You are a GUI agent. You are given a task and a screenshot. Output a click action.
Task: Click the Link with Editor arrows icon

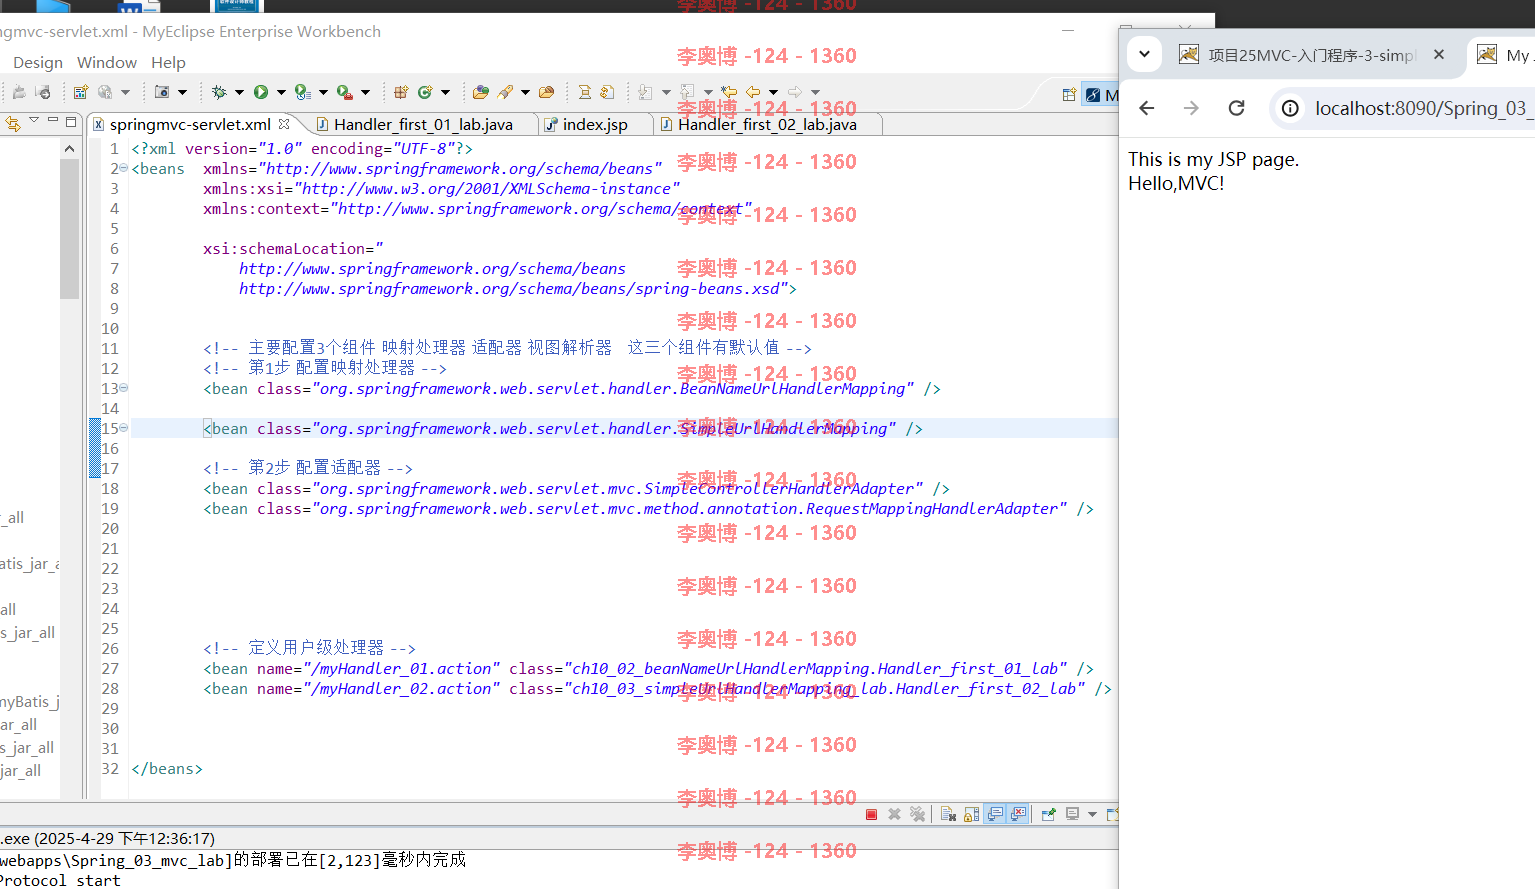click(x=12, y=123)
